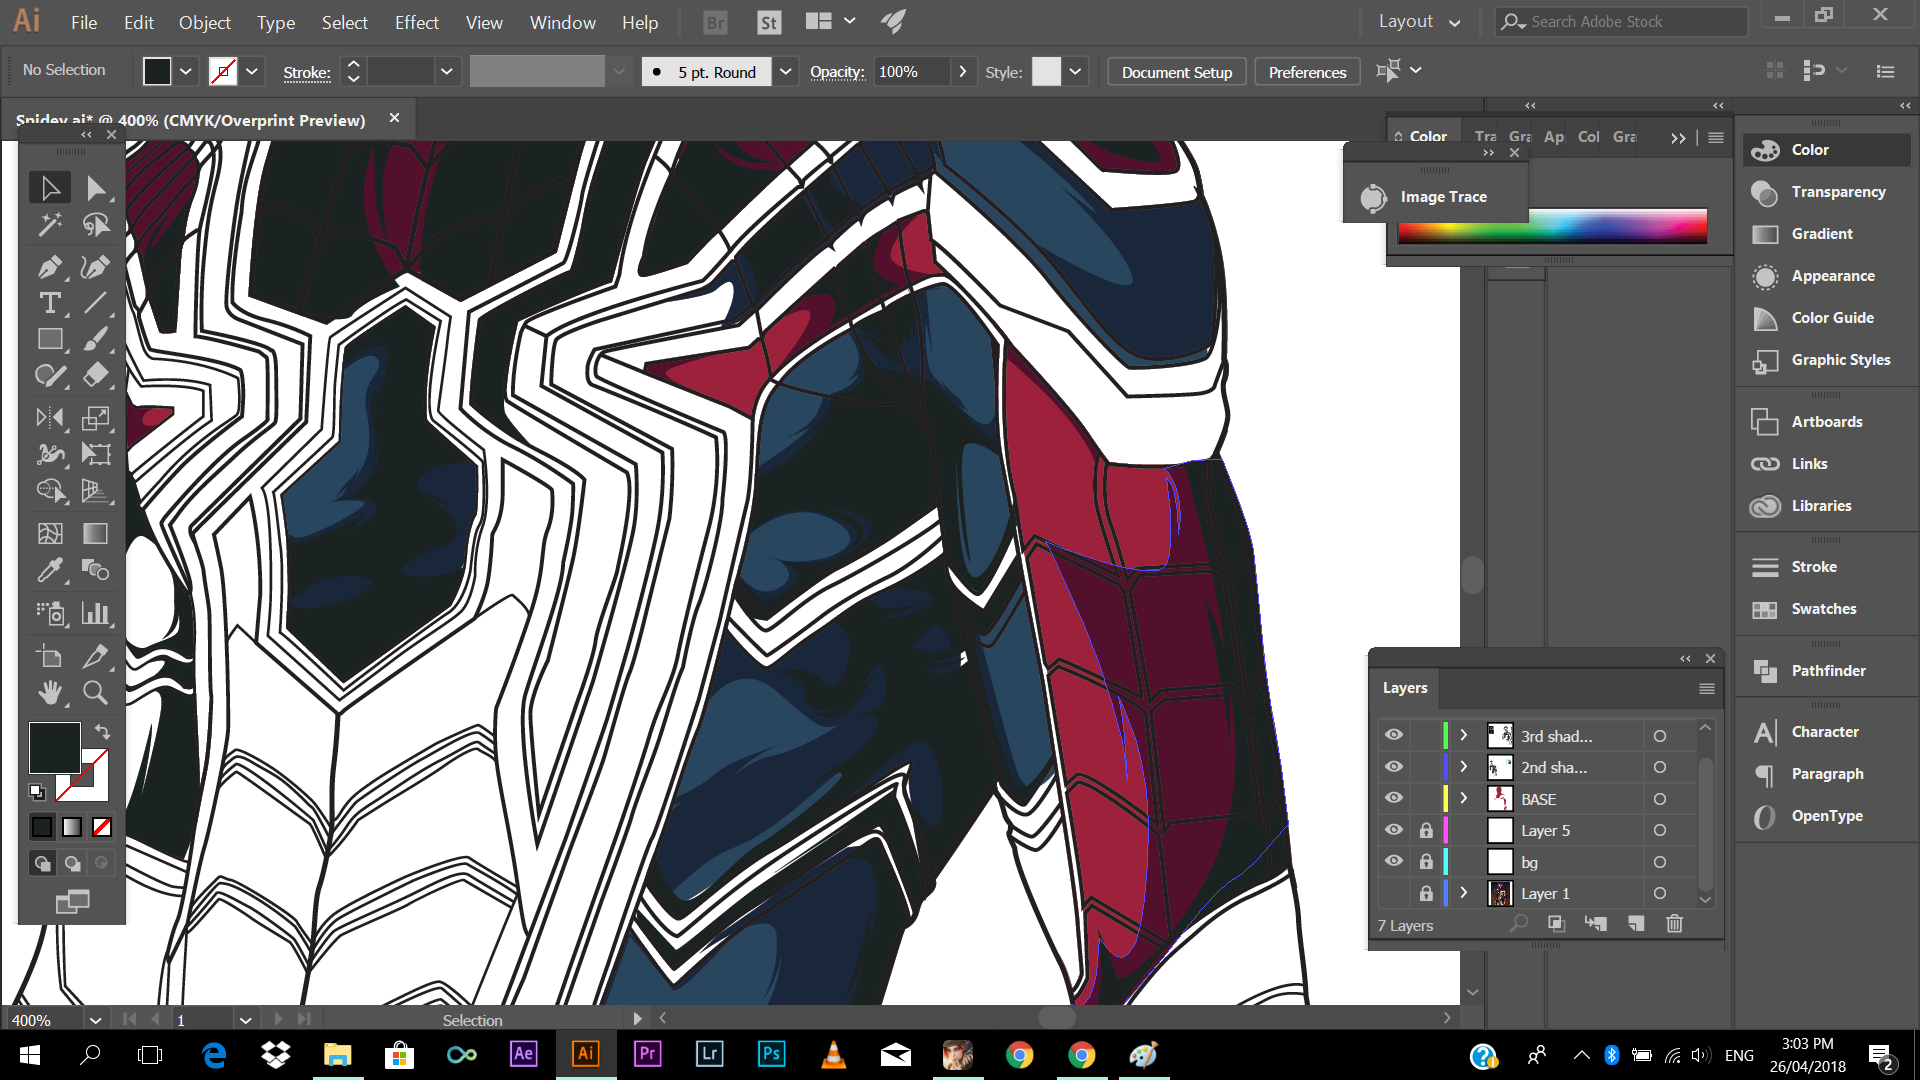This screenshot has height=1080, width=1920.
Task: Select the Perspective Grid tool
Action: (96, 491)
